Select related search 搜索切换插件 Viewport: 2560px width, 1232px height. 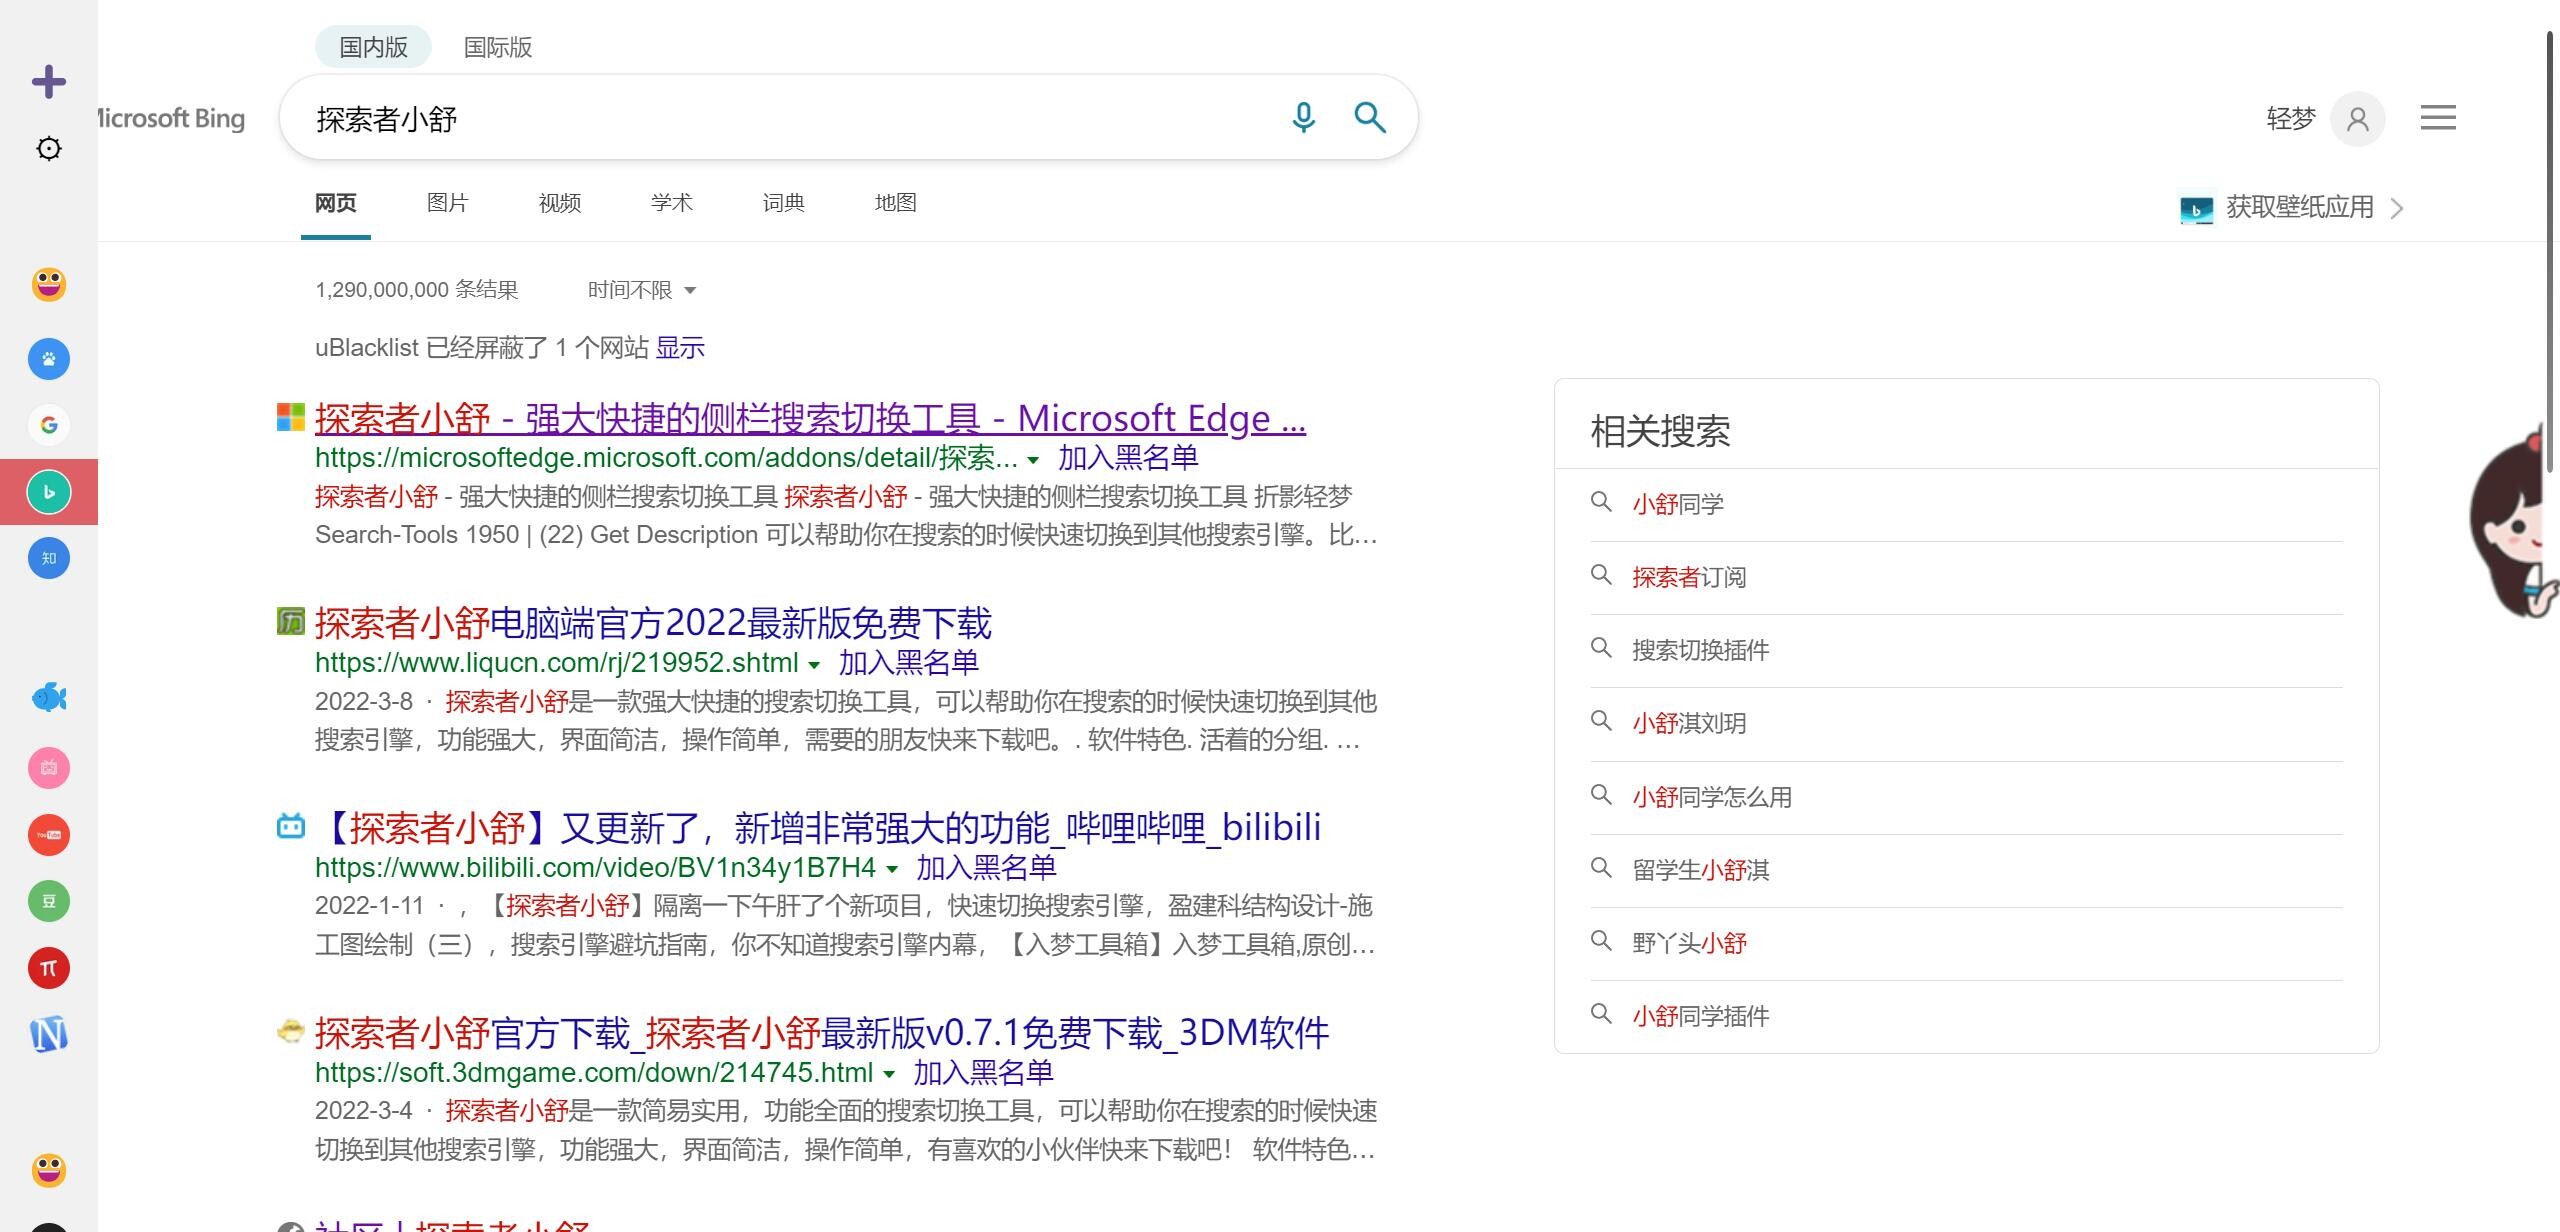pos(1700,650)
